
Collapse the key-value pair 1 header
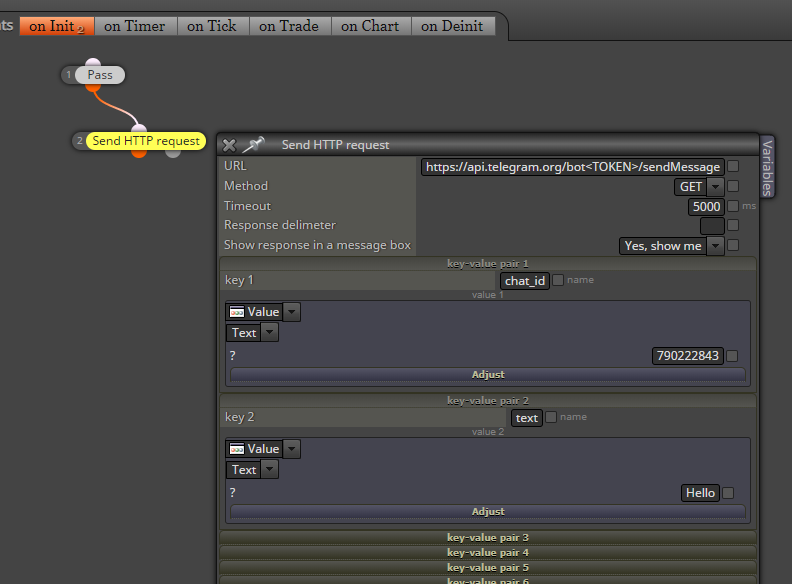click(487, 263)
